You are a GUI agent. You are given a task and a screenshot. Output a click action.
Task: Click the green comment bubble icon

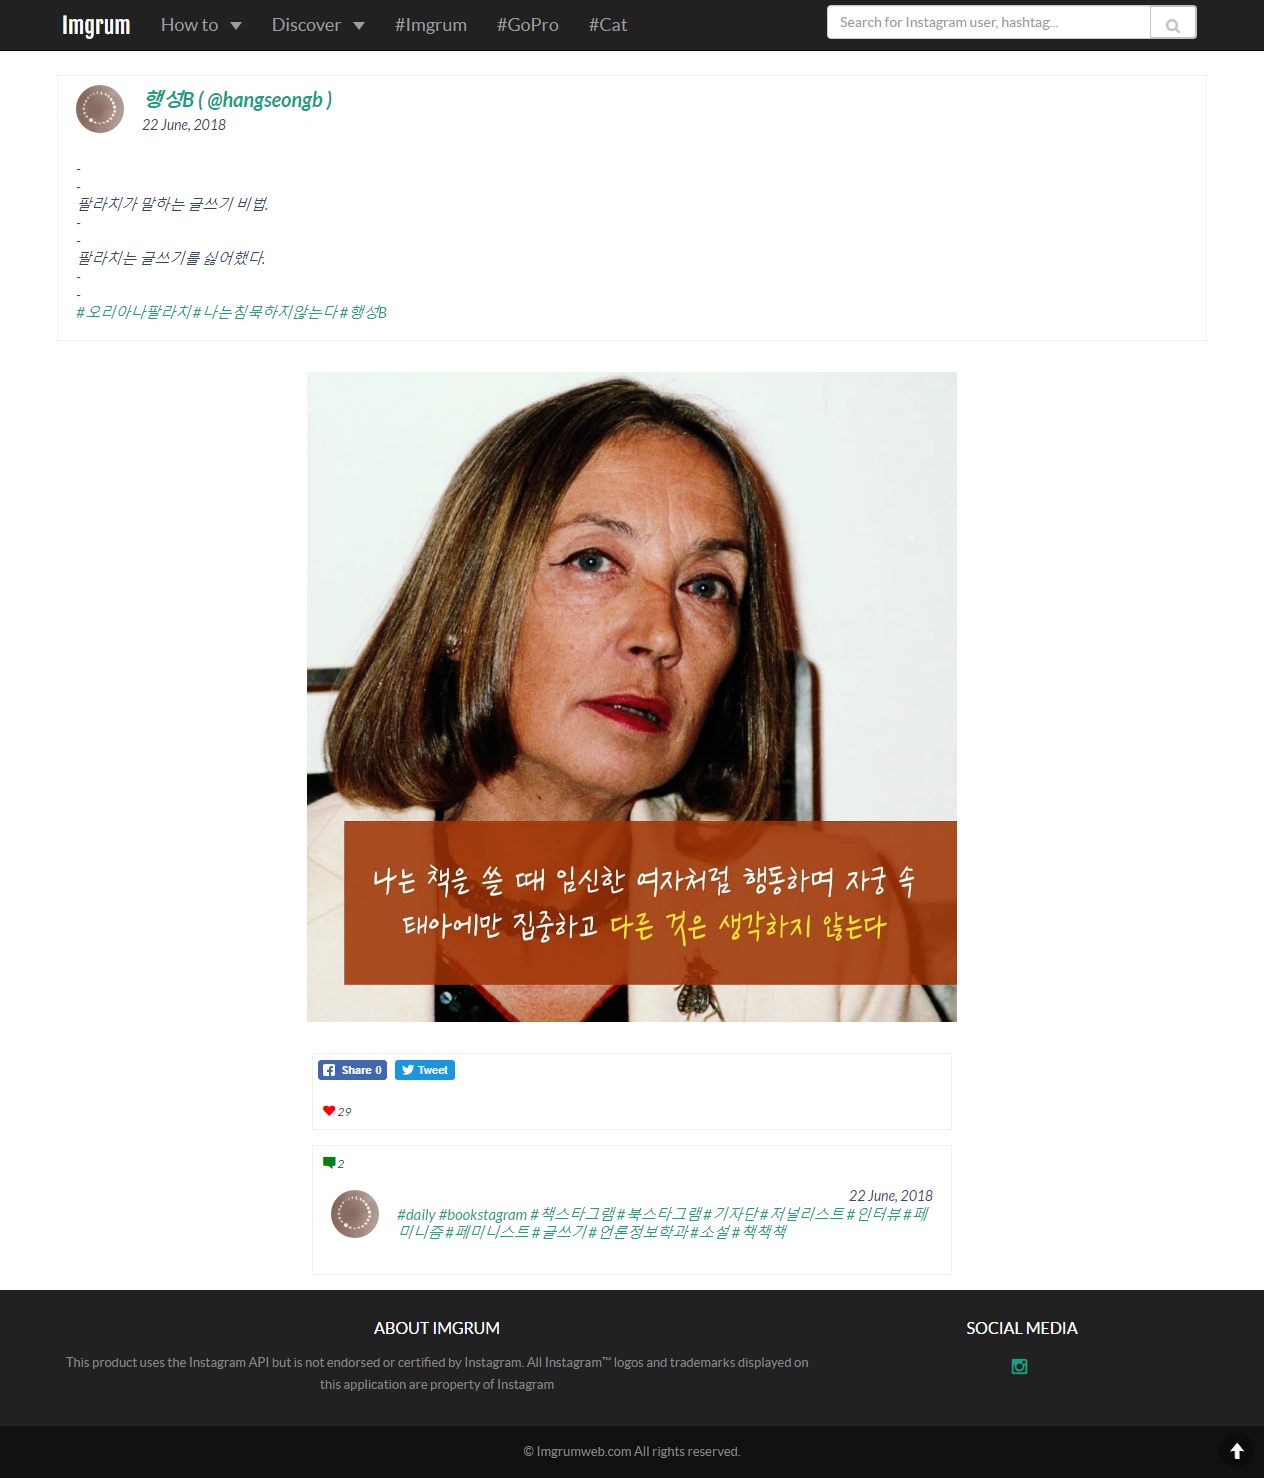(329, 1163)
